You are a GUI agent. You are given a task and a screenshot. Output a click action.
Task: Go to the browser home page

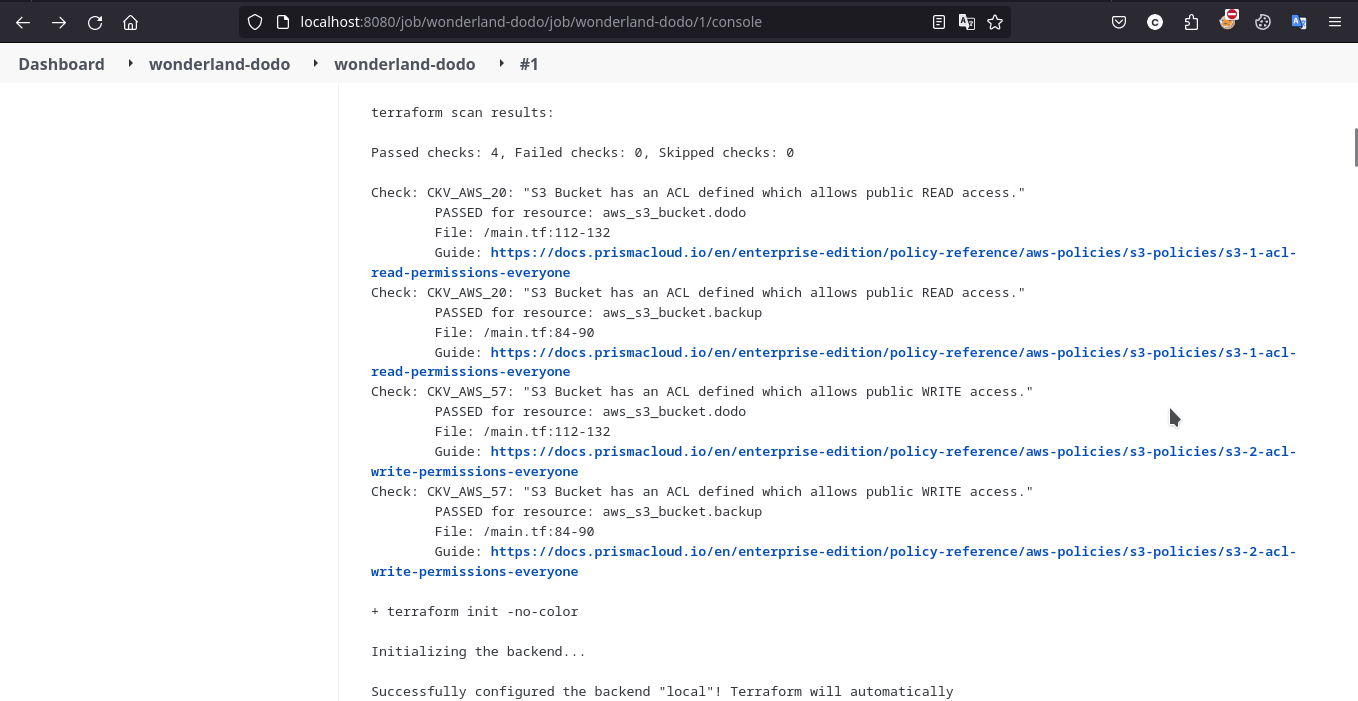coord(131,22)
